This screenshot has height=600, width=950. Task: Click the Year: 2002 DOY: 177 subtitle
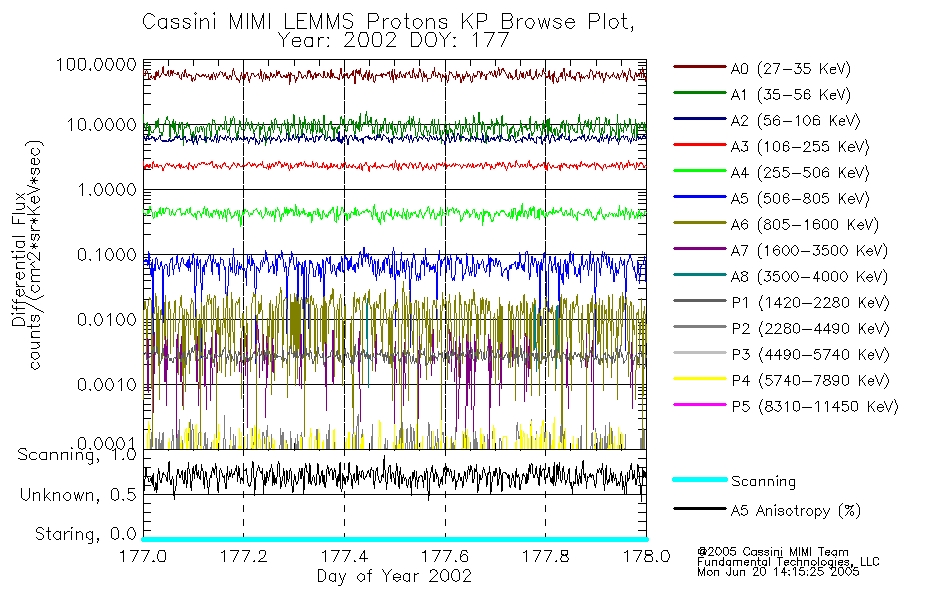(394, 41)
